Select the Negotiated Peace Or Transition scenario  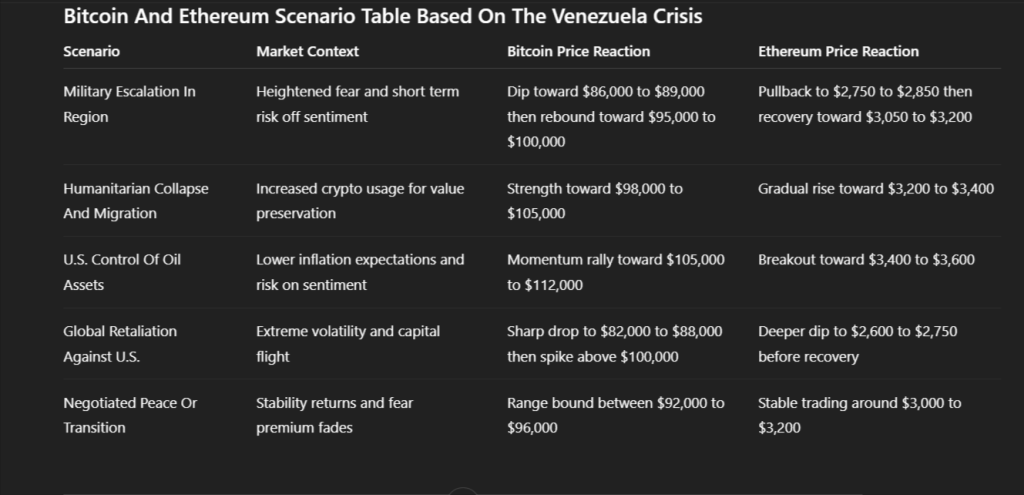pos(130,415)
